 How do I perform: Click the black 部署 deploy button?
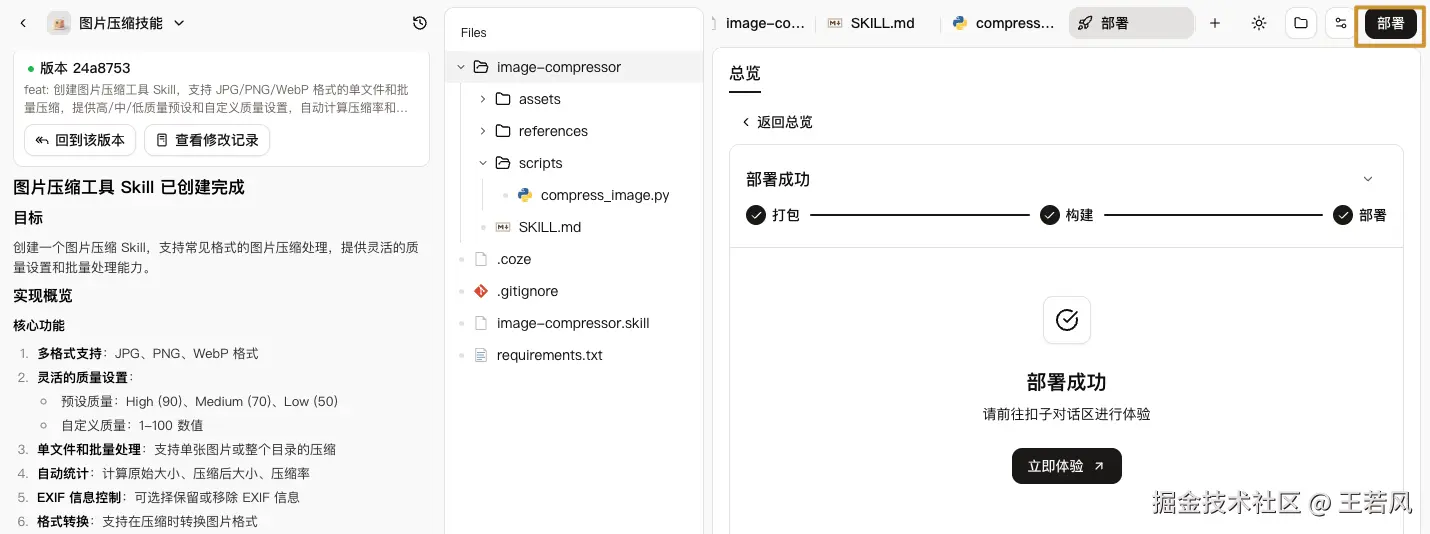(x=1390, y=23)
